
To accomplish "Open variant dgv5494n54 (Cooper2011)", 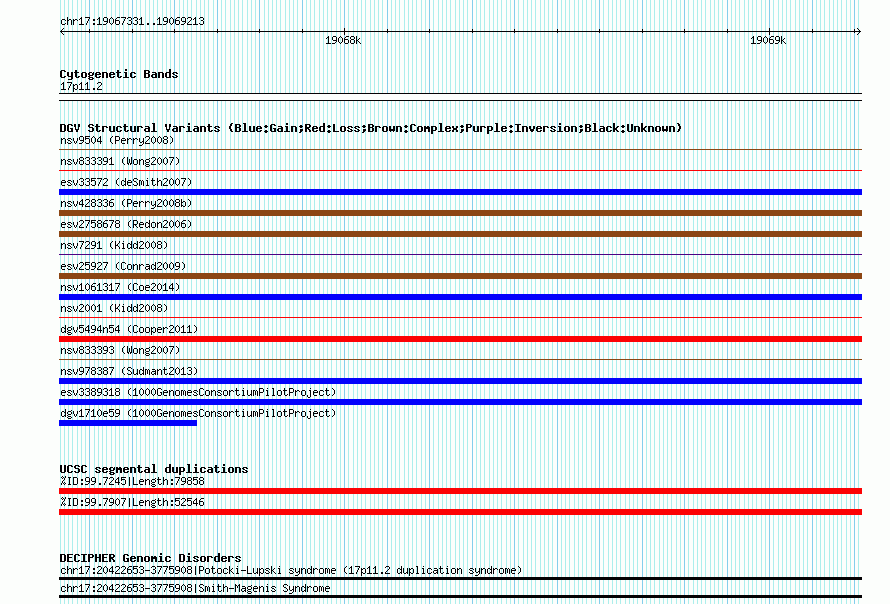I will (x=129, y=329).
